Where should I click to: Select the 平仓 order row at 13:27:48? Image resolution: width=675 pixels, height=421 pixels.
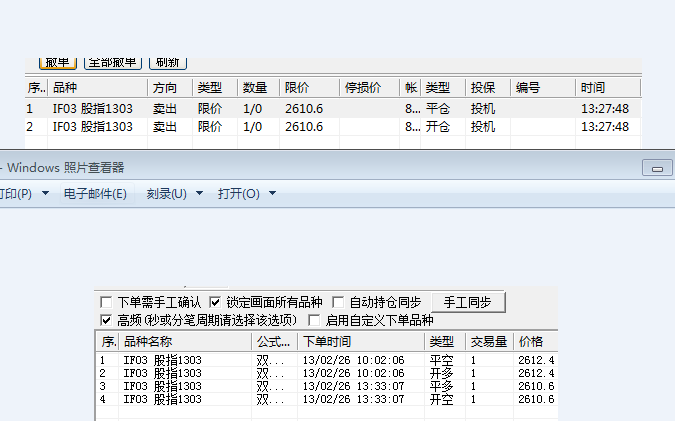point(300,108)
